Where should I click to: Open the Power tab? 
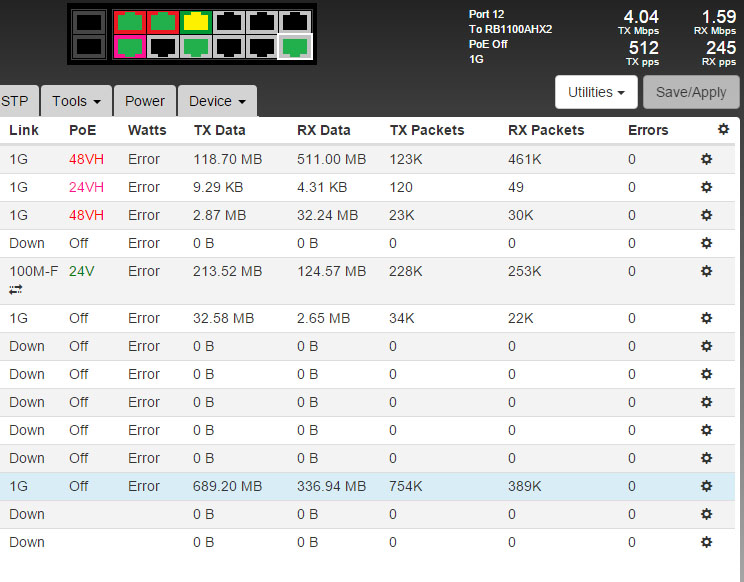click(145, 101)
